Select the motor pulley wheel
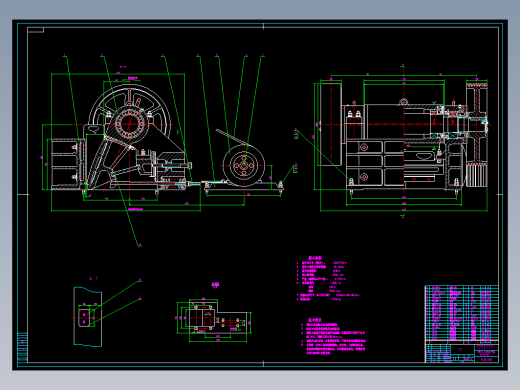 pyautogui.click(x=244, y=165)
